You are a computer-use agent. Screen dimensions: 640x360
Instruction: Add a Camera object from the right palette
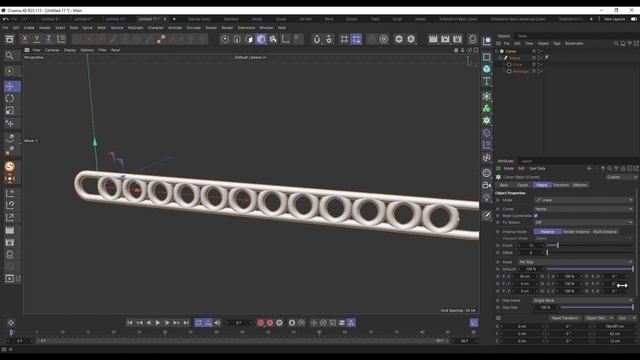click(x=487, y=185)
